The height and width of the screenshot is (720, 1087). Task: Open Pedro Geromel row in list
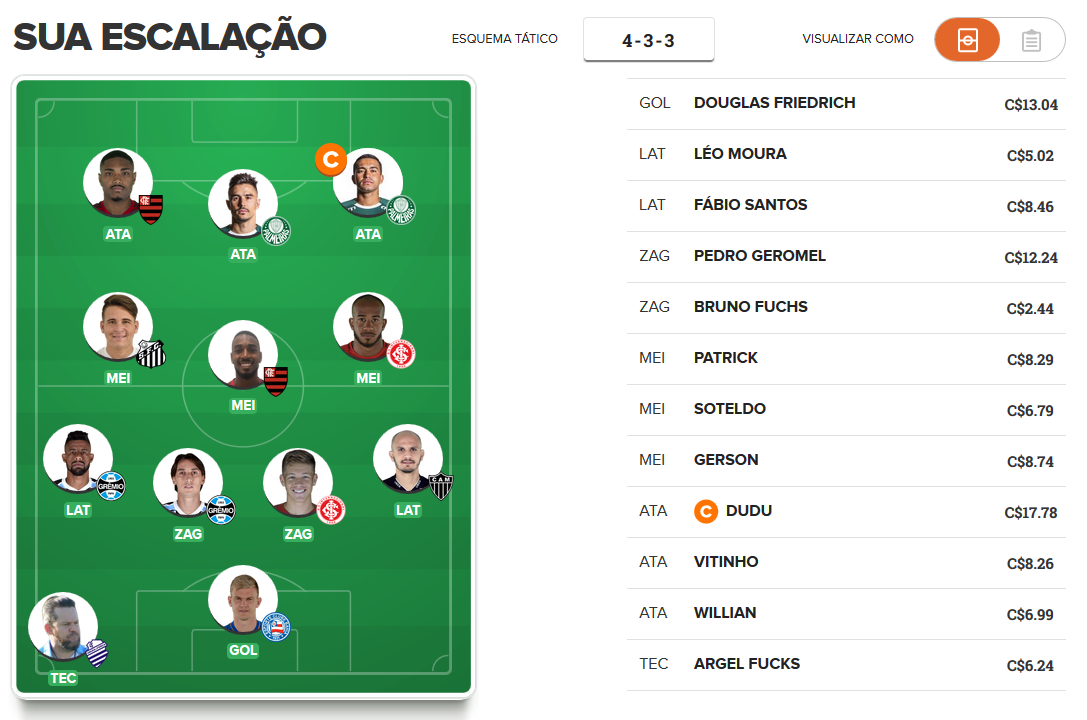[x=846, y=257]
